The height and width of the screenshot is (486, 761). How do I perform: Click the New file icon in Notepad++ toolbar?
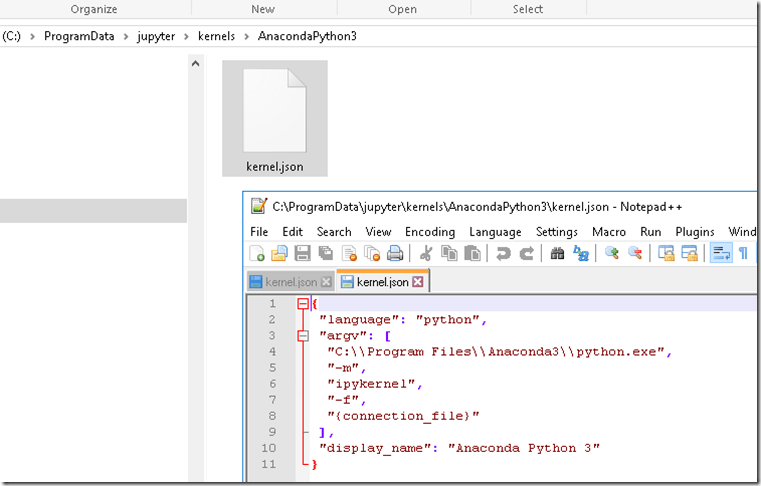[257, 254]
